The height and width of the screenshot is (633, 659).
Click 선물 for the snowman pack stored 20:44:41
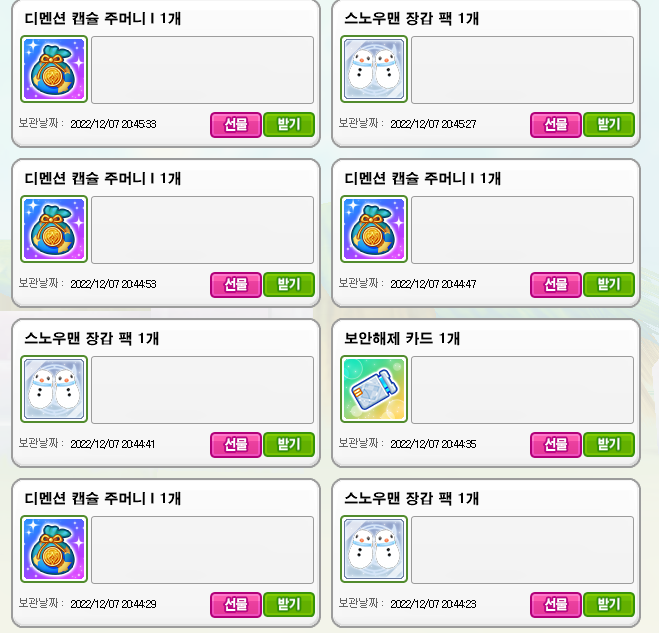236,444
